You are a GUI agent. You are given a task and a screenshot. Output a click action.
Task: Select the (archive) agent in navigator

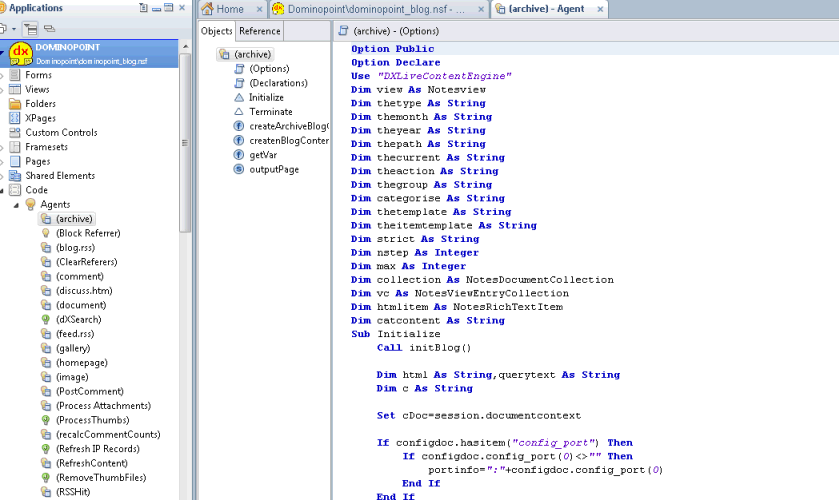[67, 219]
